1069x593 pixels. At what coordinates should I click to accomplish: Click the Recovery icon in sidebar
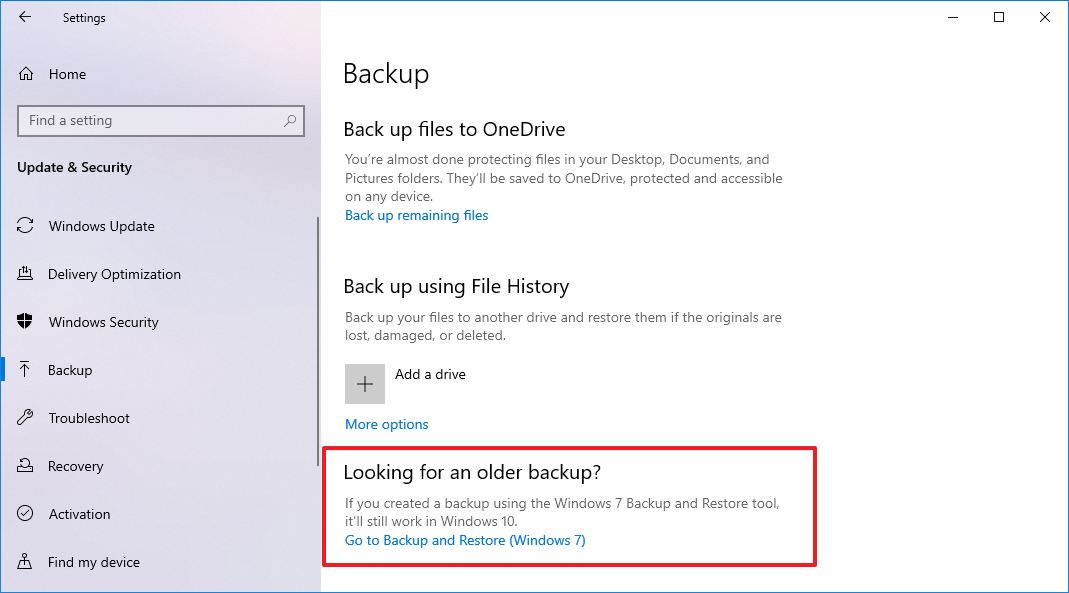point(26,466)
